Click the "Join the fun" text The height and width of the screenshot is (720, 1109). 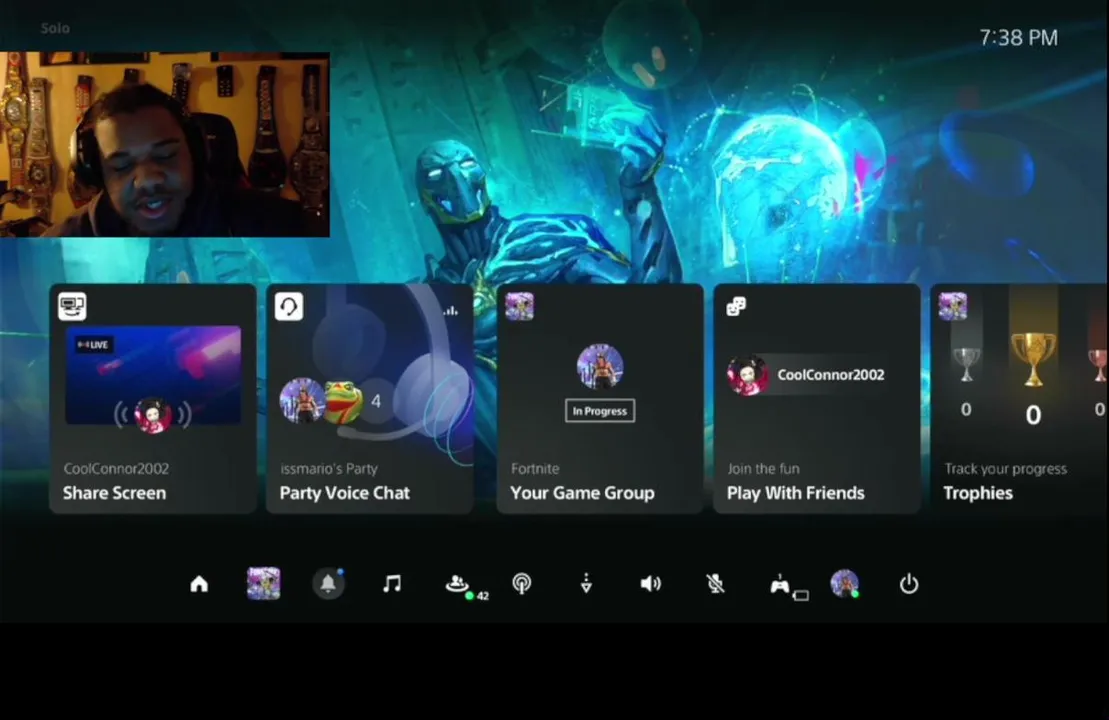click(x=763, y=468)
